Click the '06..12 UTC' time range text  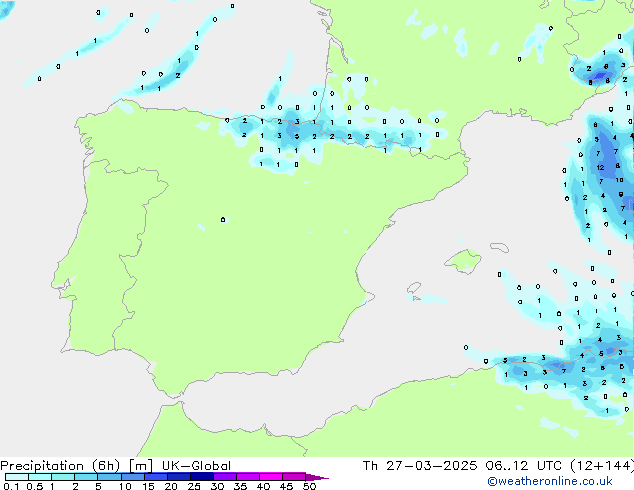coord(523,466)
